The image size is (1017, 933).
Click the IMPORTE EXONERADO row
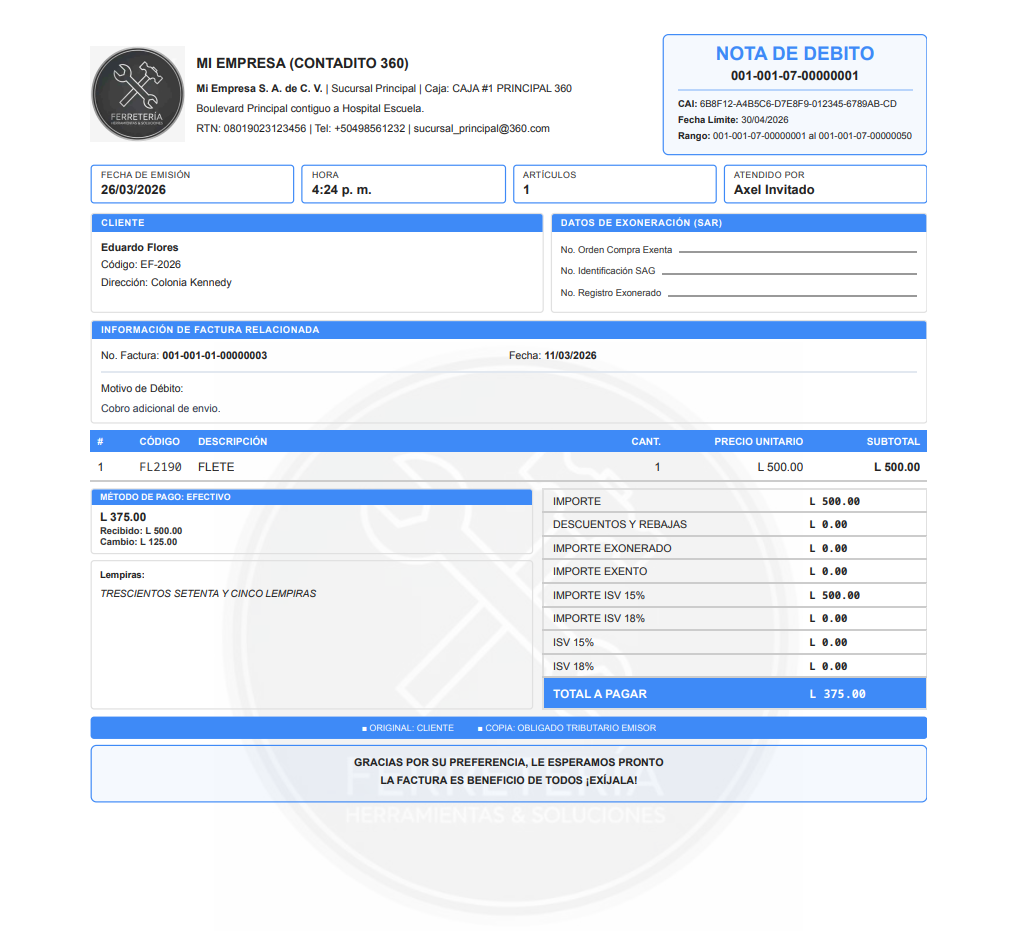(x=734, y=548)
